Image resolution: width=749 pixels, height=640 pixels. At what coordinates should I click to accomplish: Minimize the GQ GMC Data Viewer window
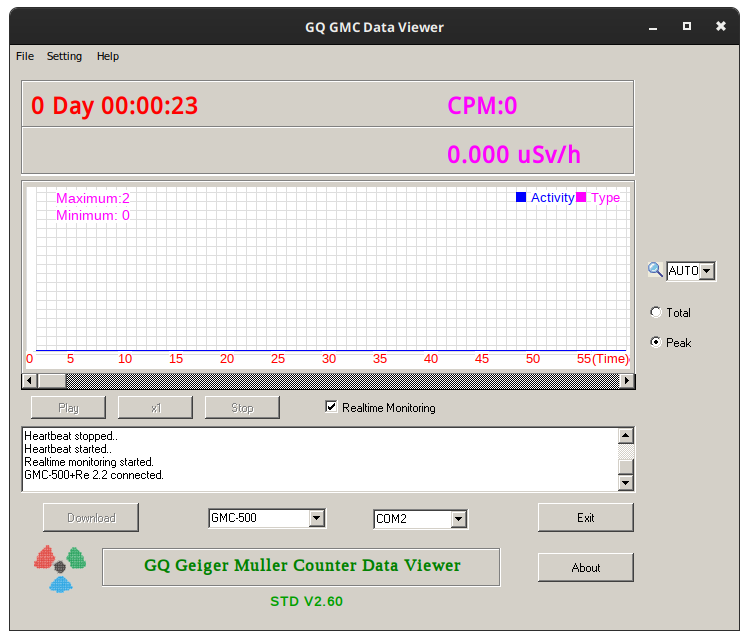click(x=653, y=27)
